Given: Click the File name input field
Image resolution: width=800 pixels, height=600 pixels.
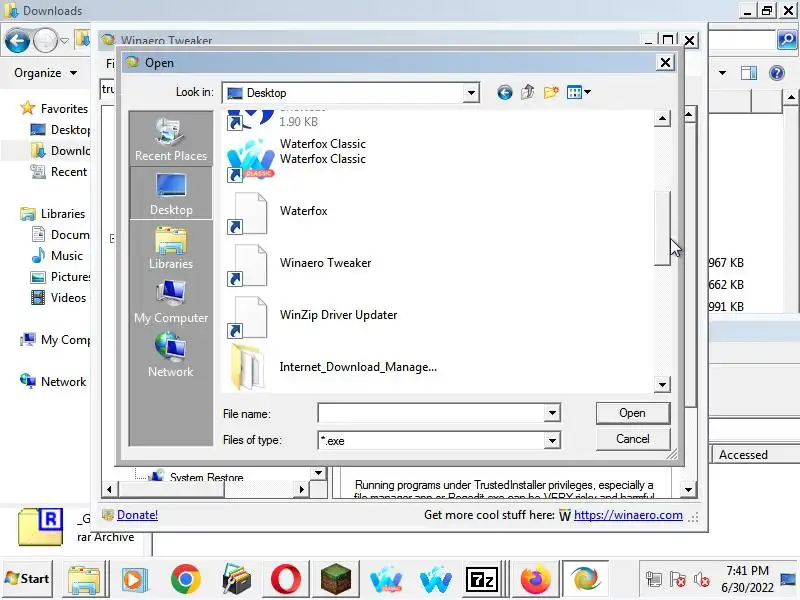Looking at the screenshot, I should coord(431,413).
